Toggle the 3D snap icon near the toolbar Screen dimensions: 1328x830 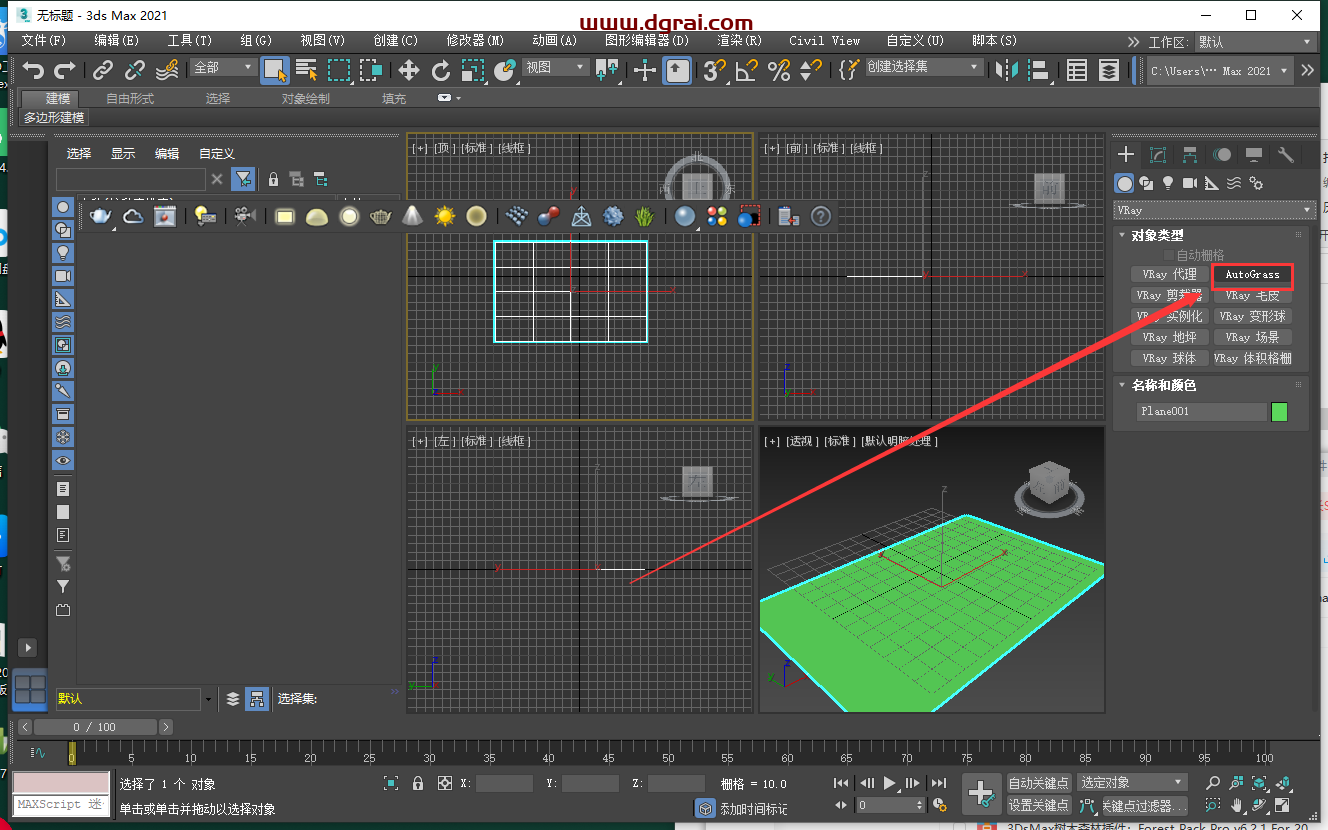tap(713, 71)
